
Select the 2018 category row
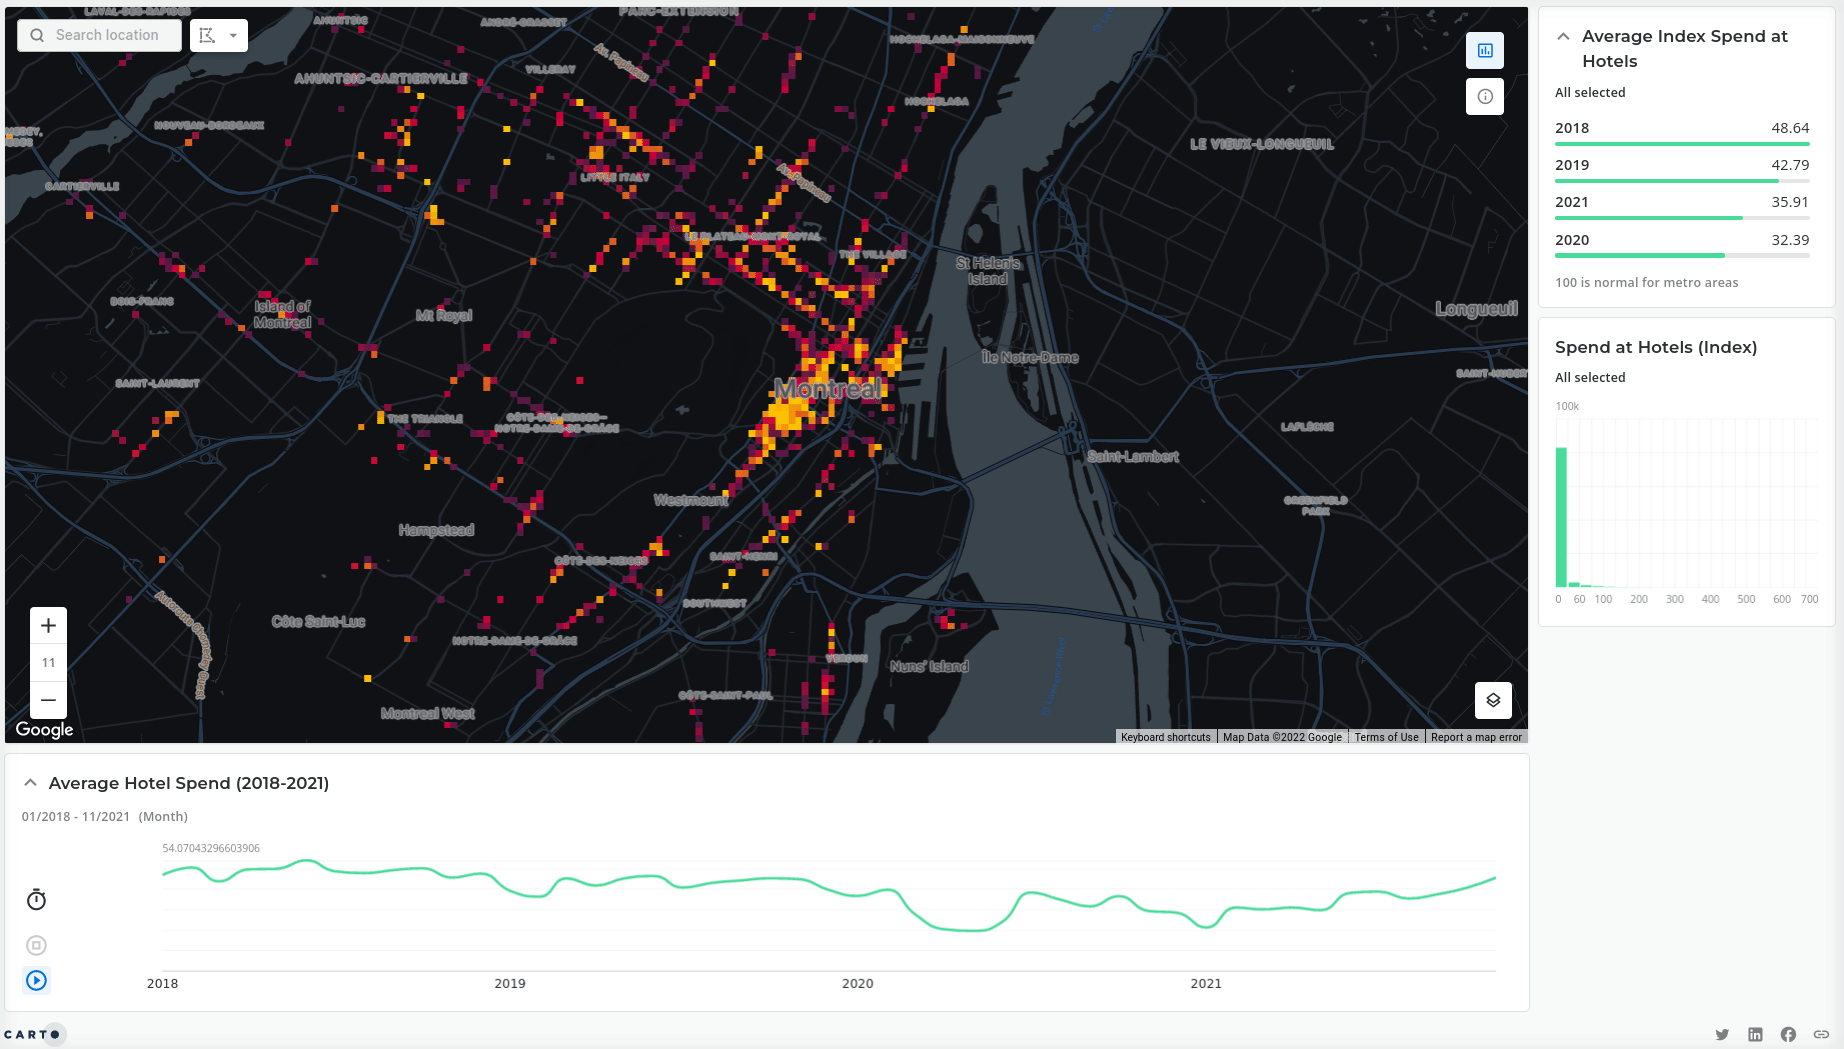pyautogui.click(x=1681, y=129)
